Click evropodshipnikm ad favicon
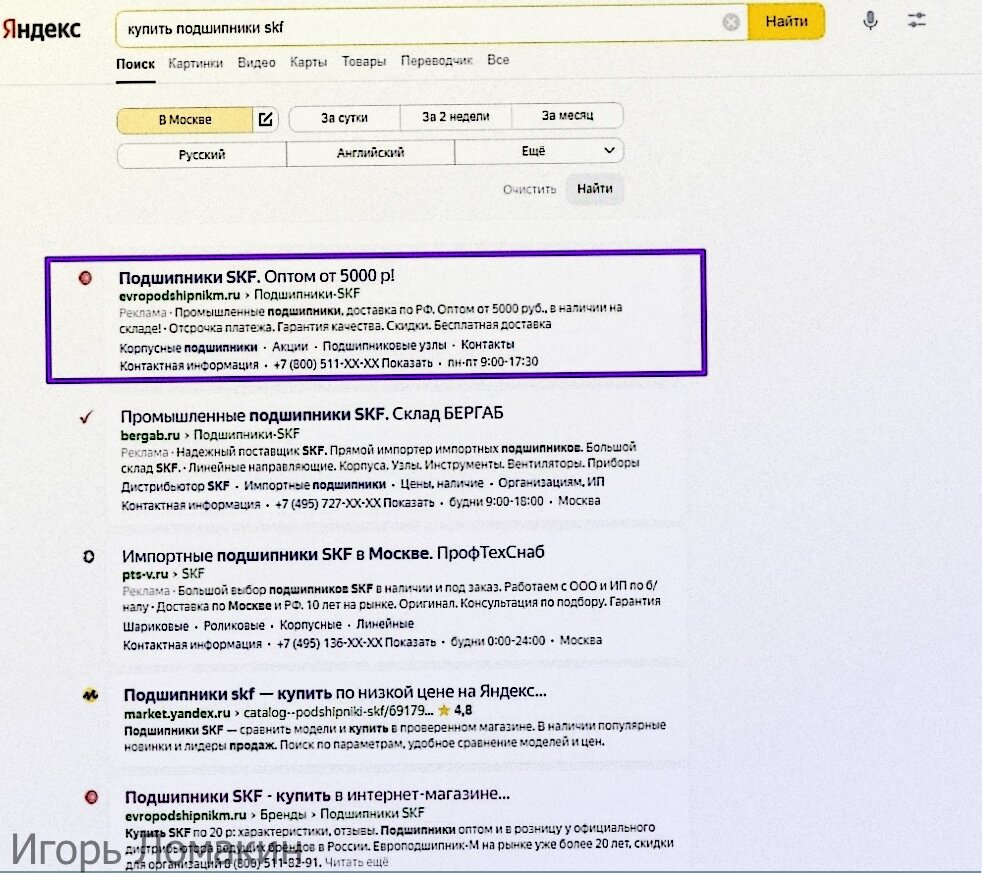This screenshot has height=873, width=982. coord(85,277)
